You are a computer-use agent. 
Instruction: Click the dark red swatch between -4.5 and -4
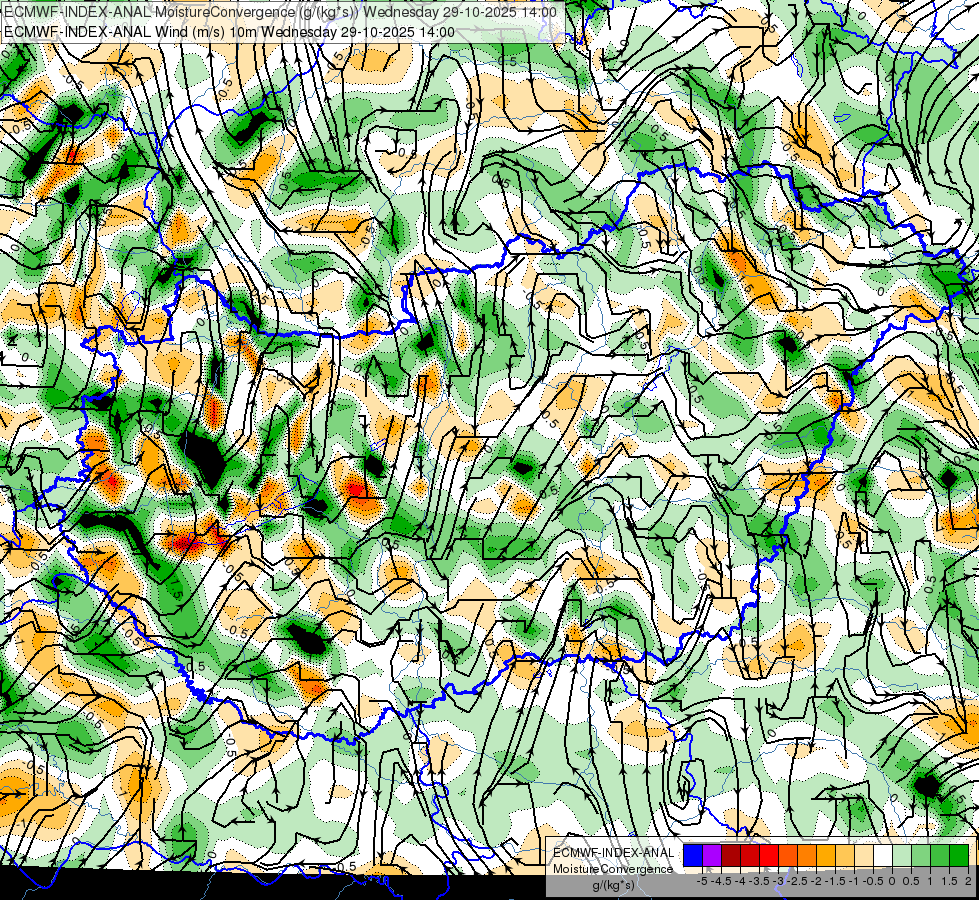tap(731, 855)
